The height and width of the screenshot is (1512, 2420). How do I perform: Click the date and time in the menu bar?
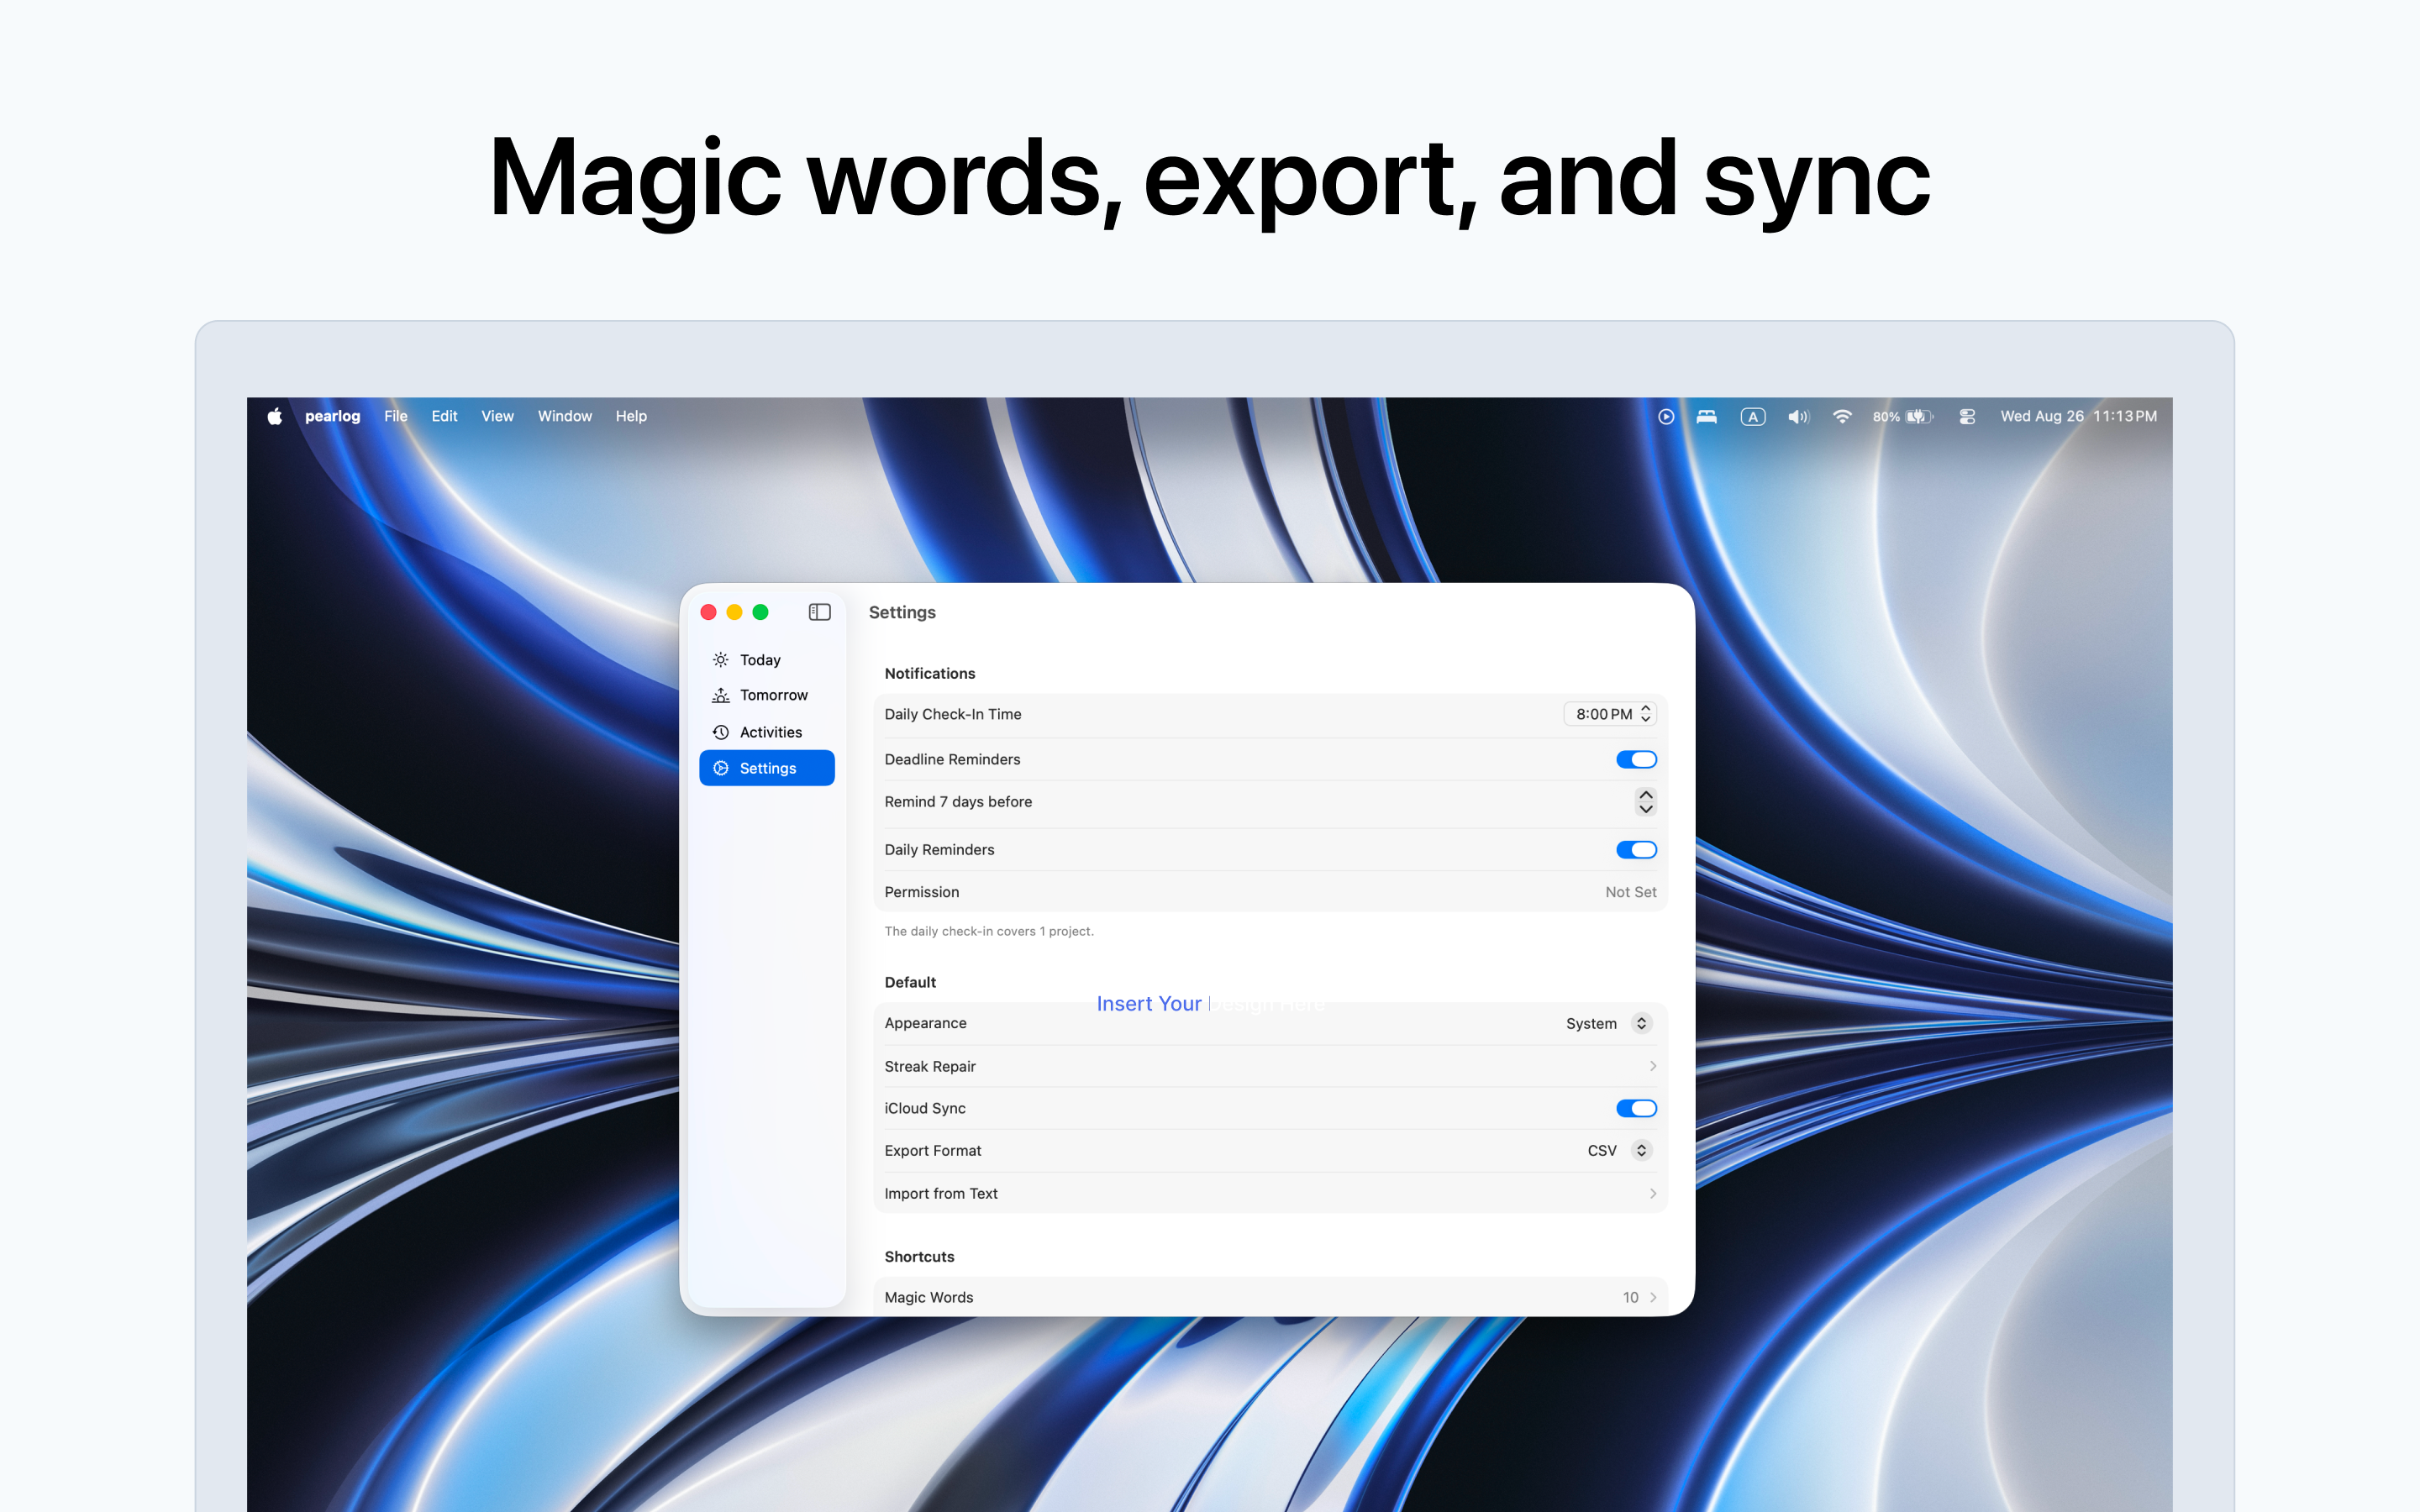tap(2078, 416)
